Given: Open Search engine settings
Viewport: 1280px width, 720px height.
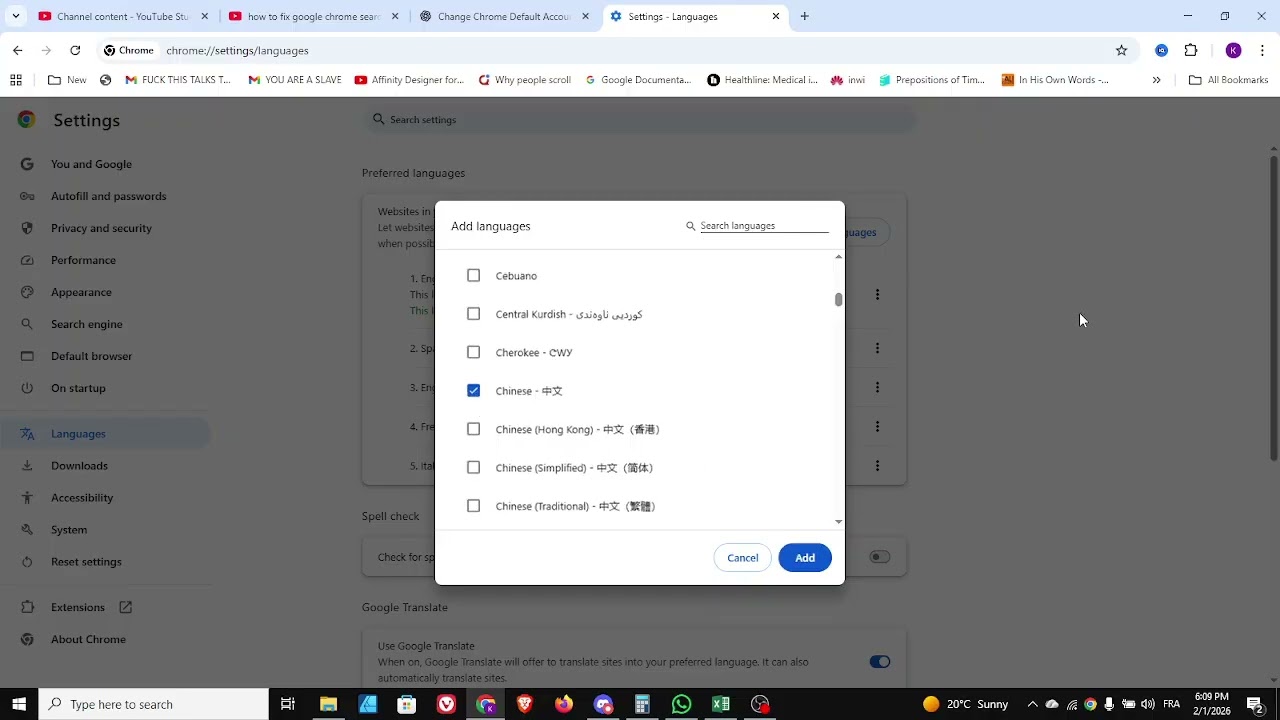Looking at the screenshot, I should pyautogui.click(x=86, y=324).
